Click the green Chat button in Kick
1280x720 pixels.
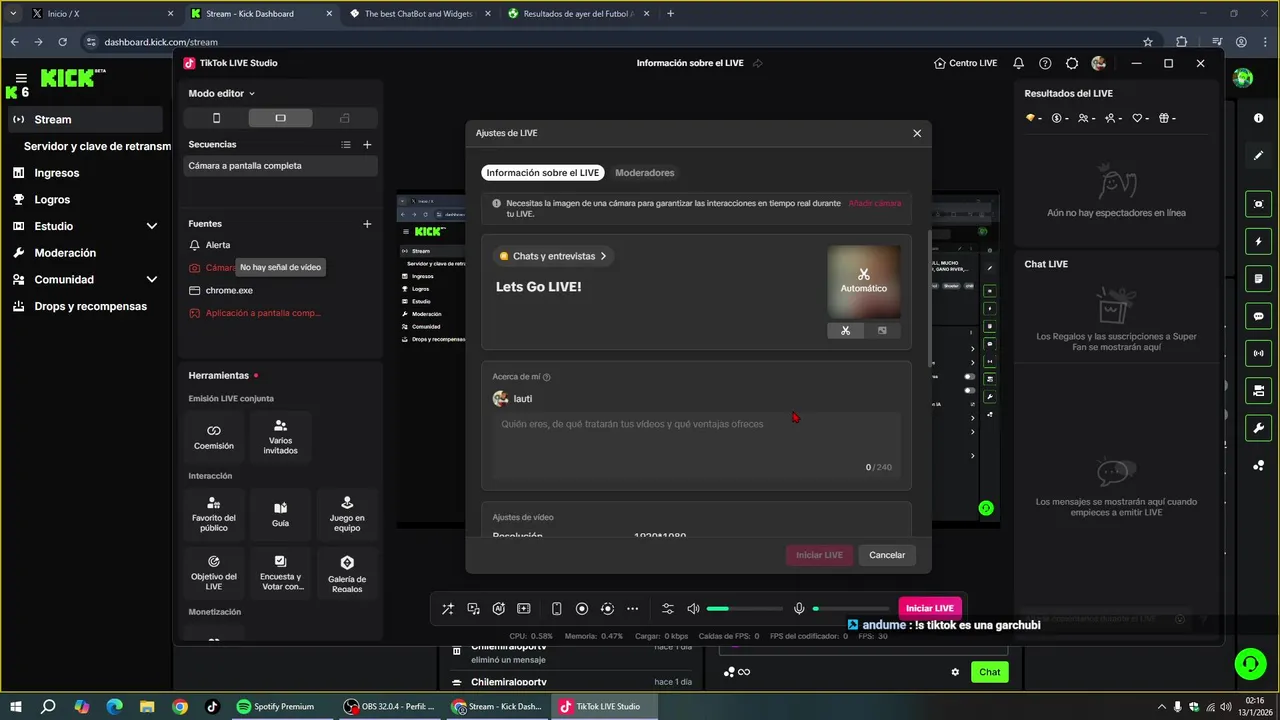click(989, 672)
